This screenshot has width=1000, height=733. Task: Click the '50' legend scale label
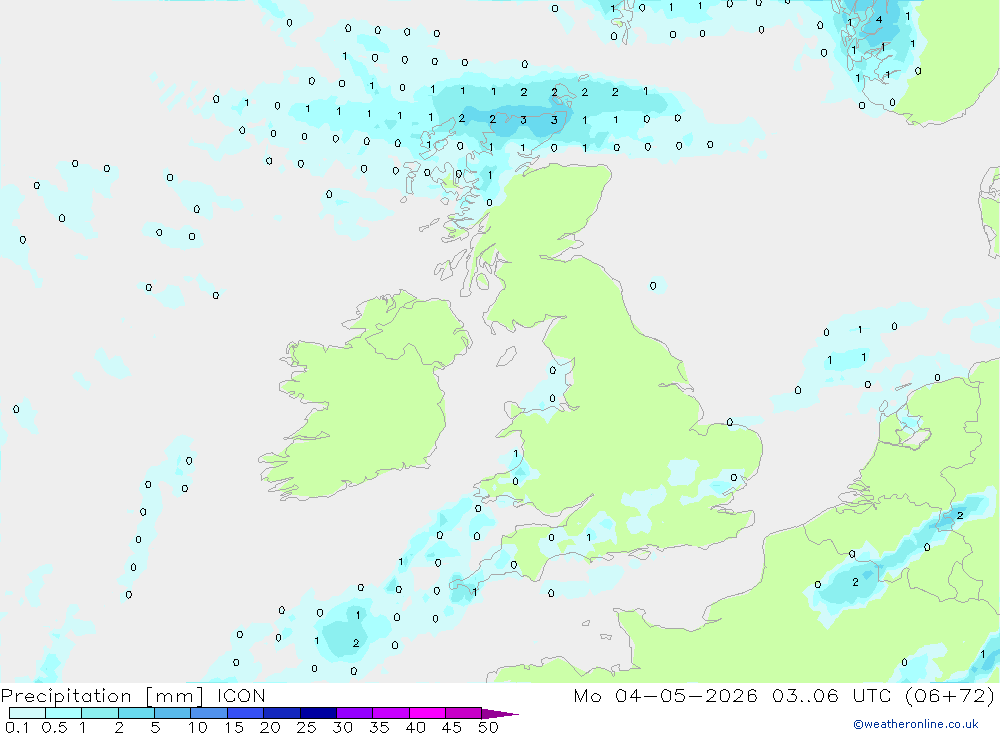click(x=488, y=727)
